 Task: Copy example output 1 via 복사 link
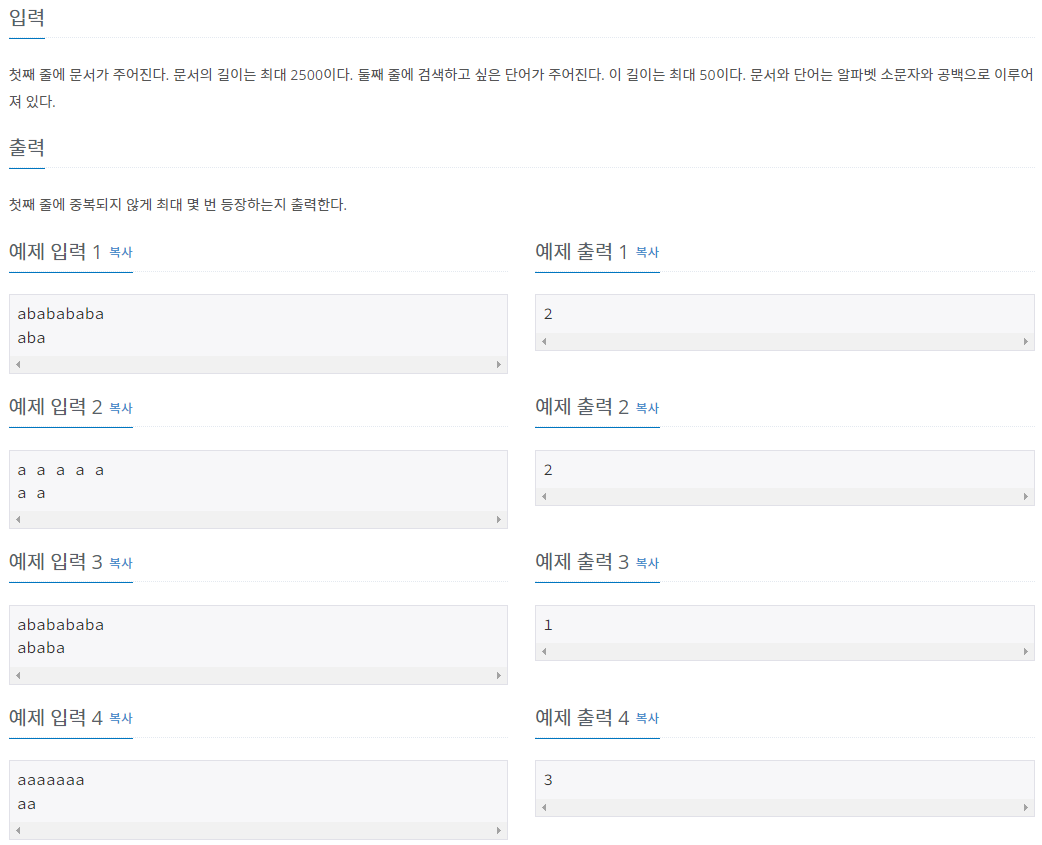click(x=647, y=252)
